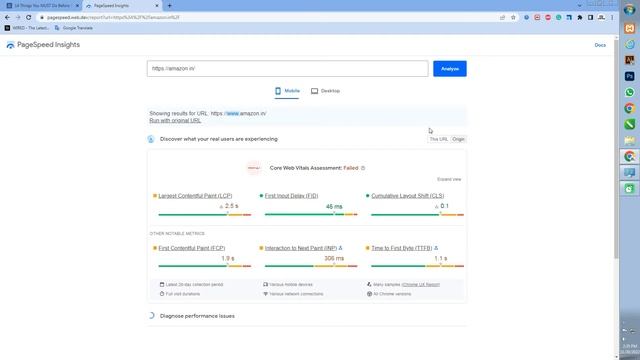The height and width of the screenshot is (360, 640).
Task: Switch to the first browser tab
Action: [41, 6]
